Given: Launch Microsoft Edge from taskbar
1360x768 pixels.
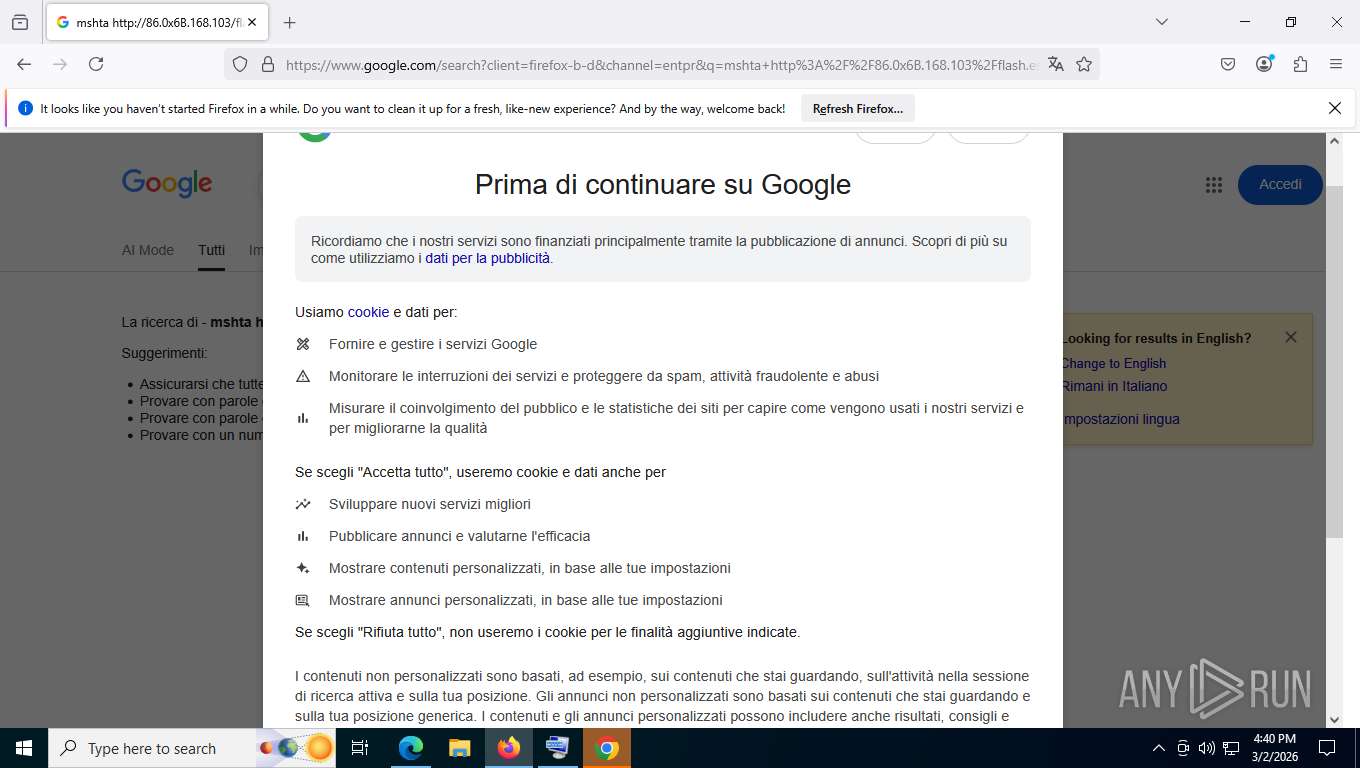Looking at the screenshot, I should point(411,748).
